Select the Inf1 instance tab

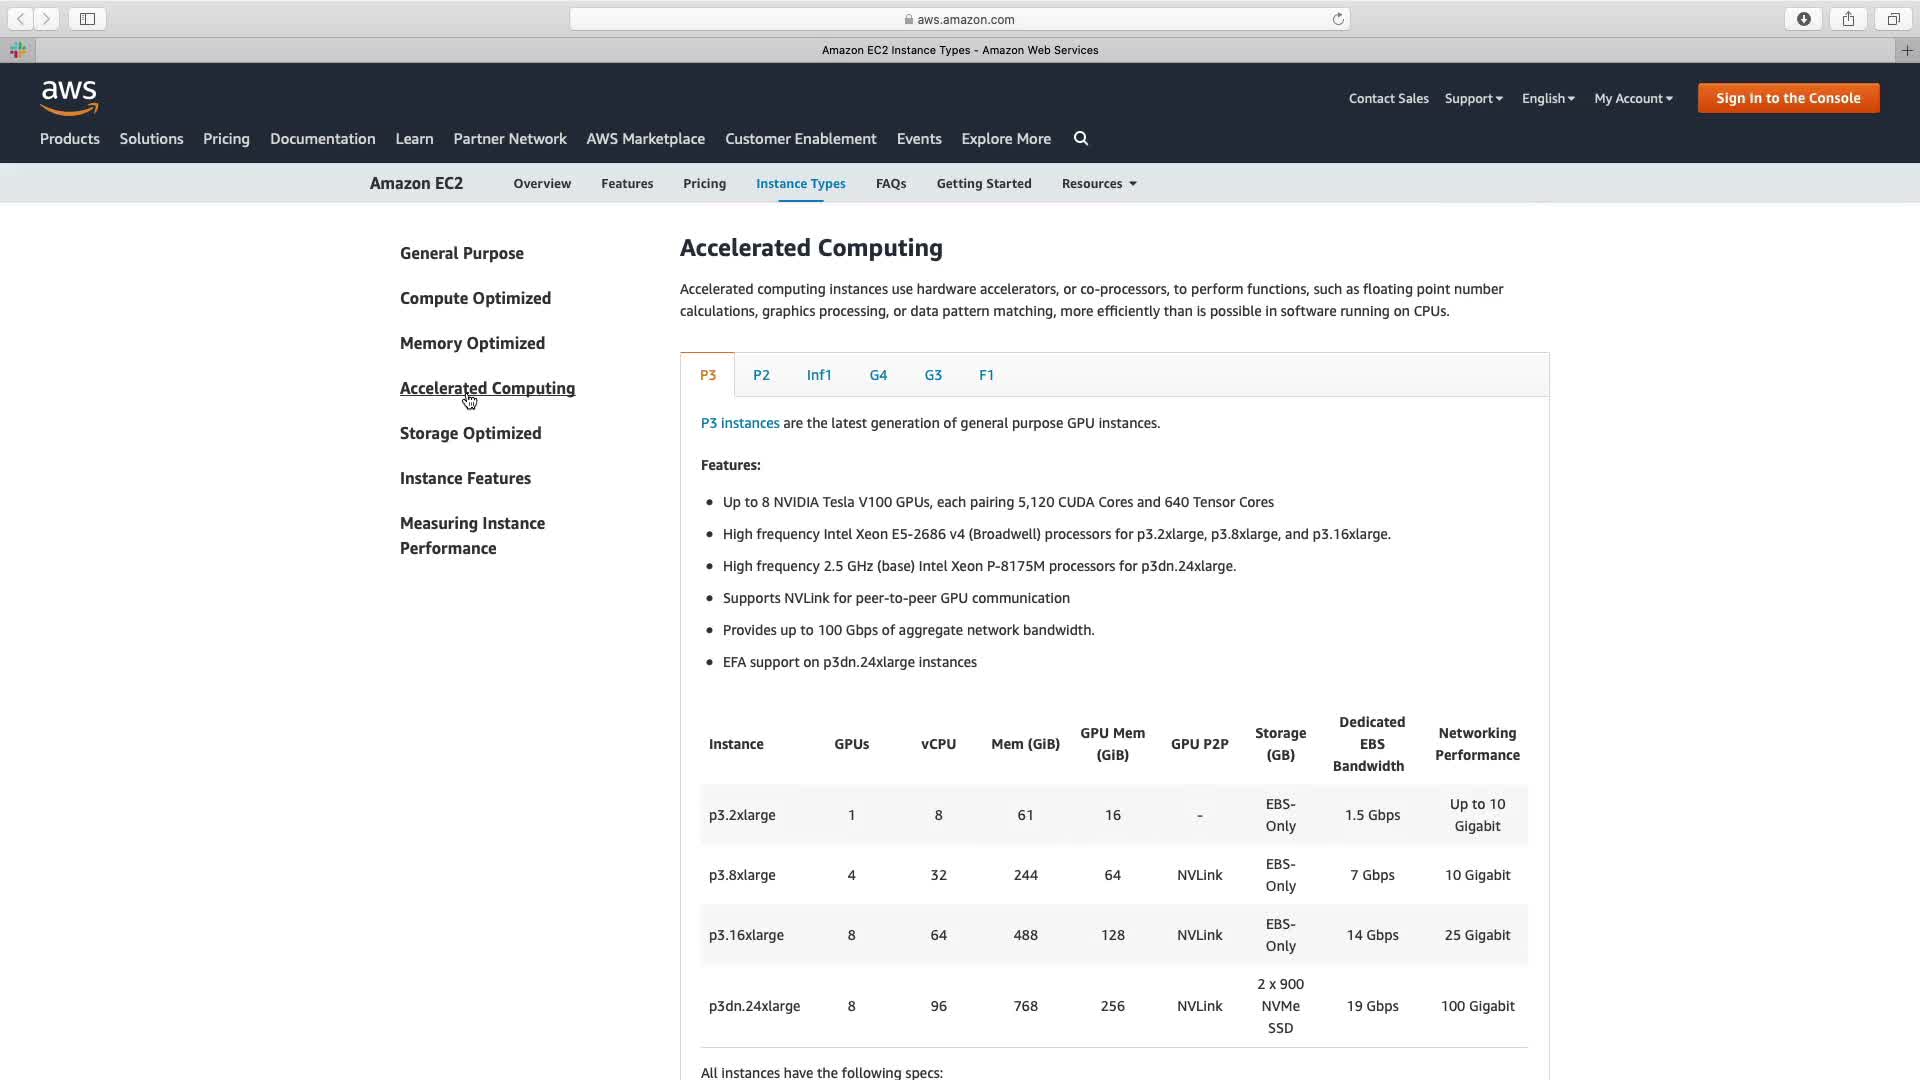[819, 375]
